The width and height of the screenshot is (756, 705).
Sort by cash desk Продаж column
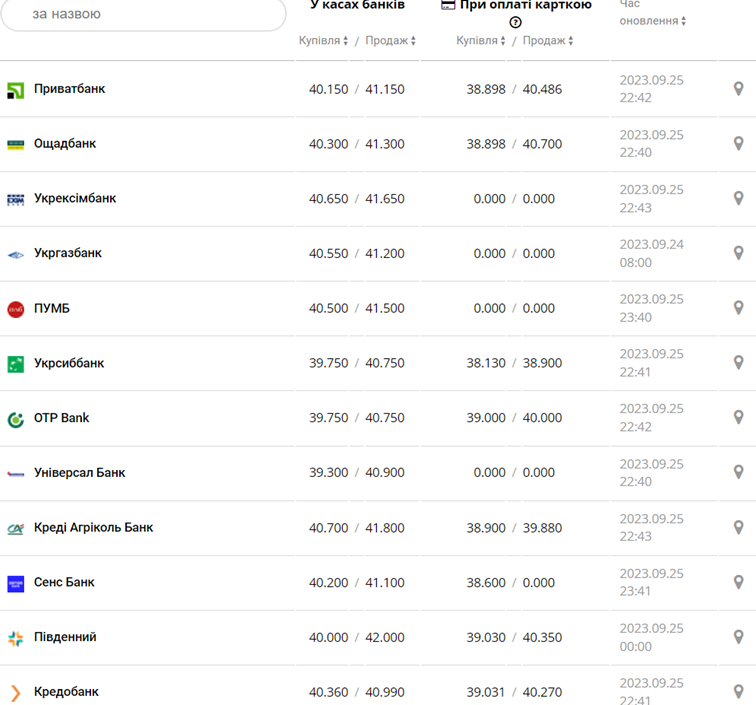click(390, 41)
